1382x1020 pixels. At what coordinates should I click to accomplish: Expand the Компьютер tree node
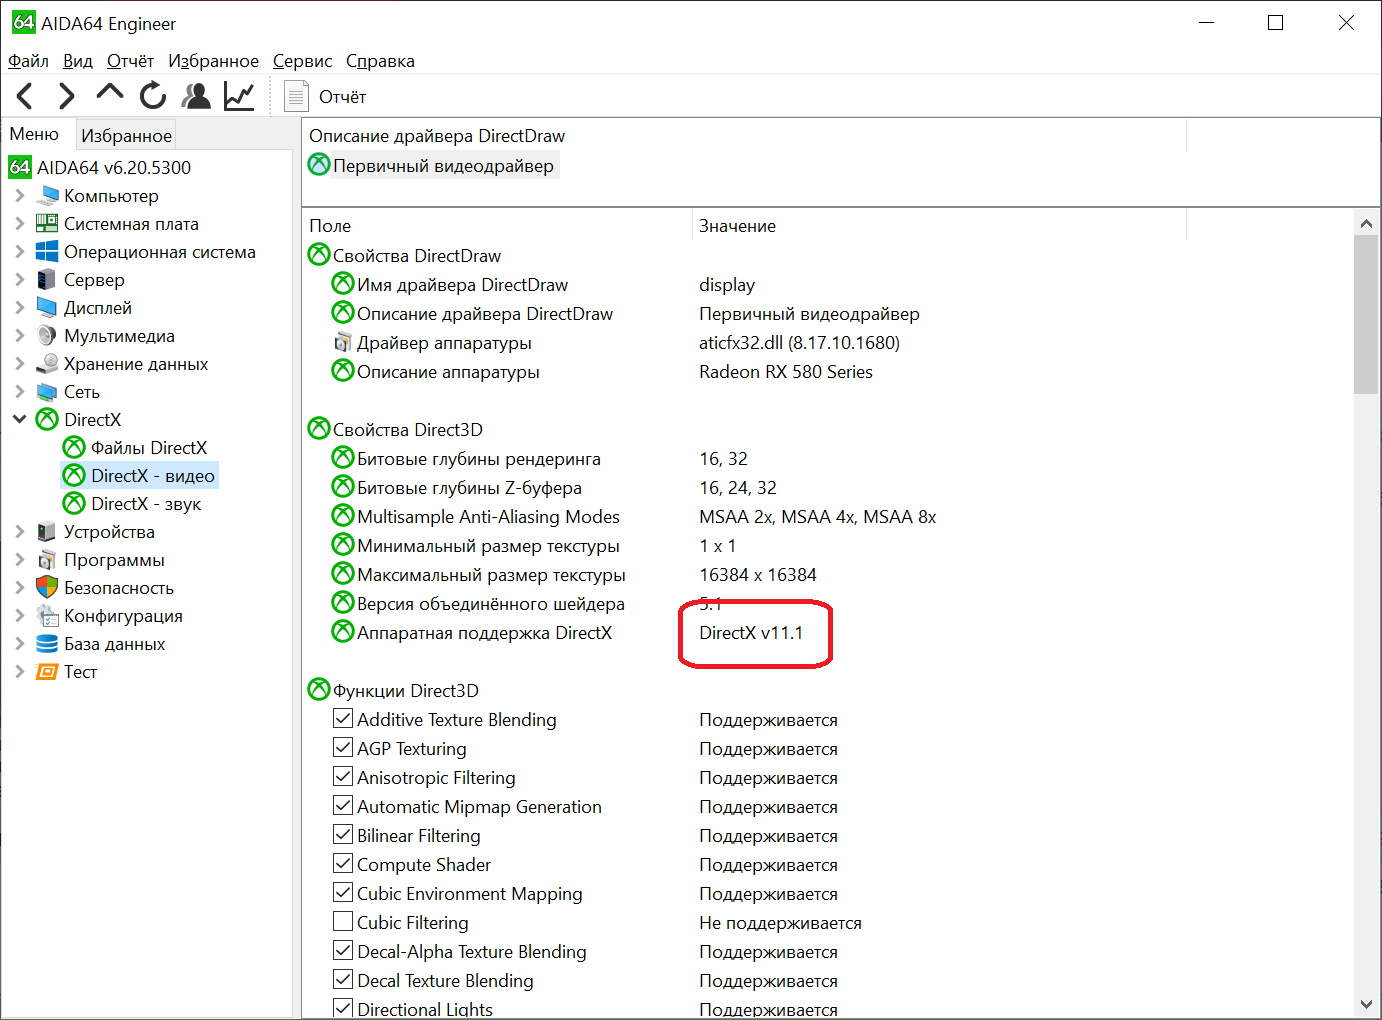[x=20, y=196]
